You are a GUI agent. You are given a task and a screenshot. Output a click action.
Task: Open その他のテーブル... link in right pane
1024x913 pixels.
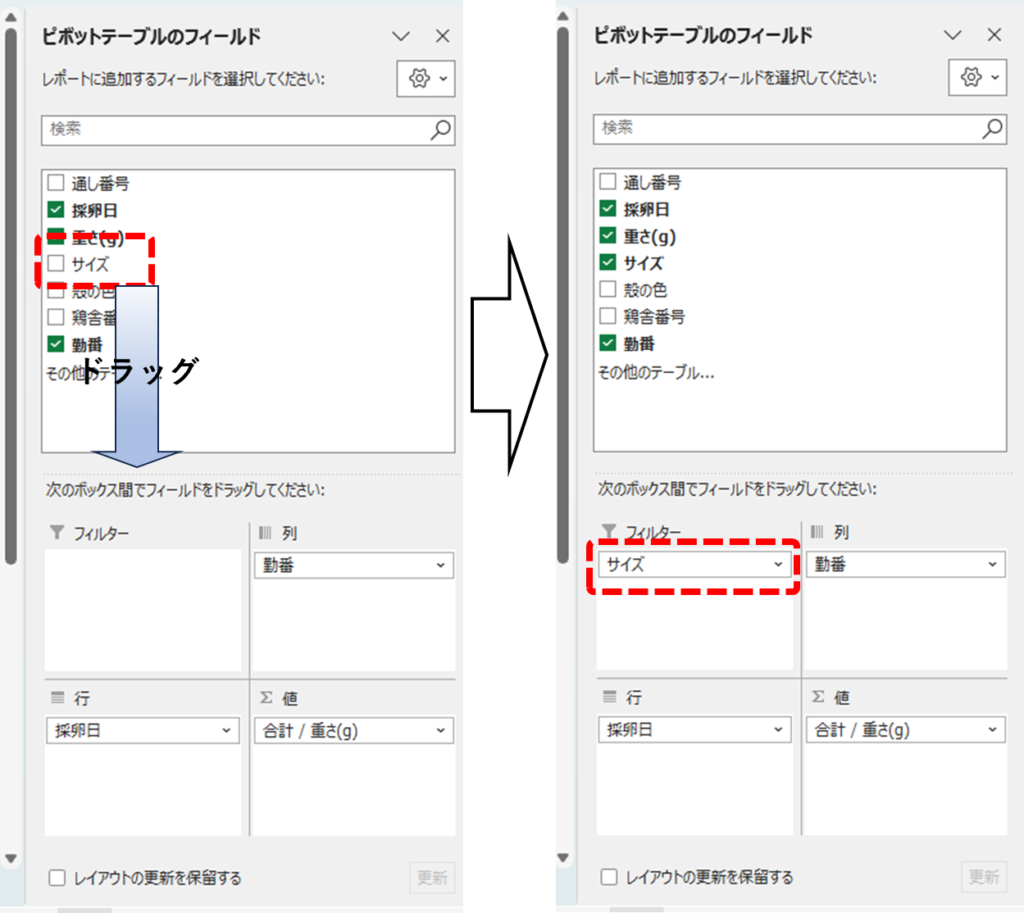coord(656,372)
